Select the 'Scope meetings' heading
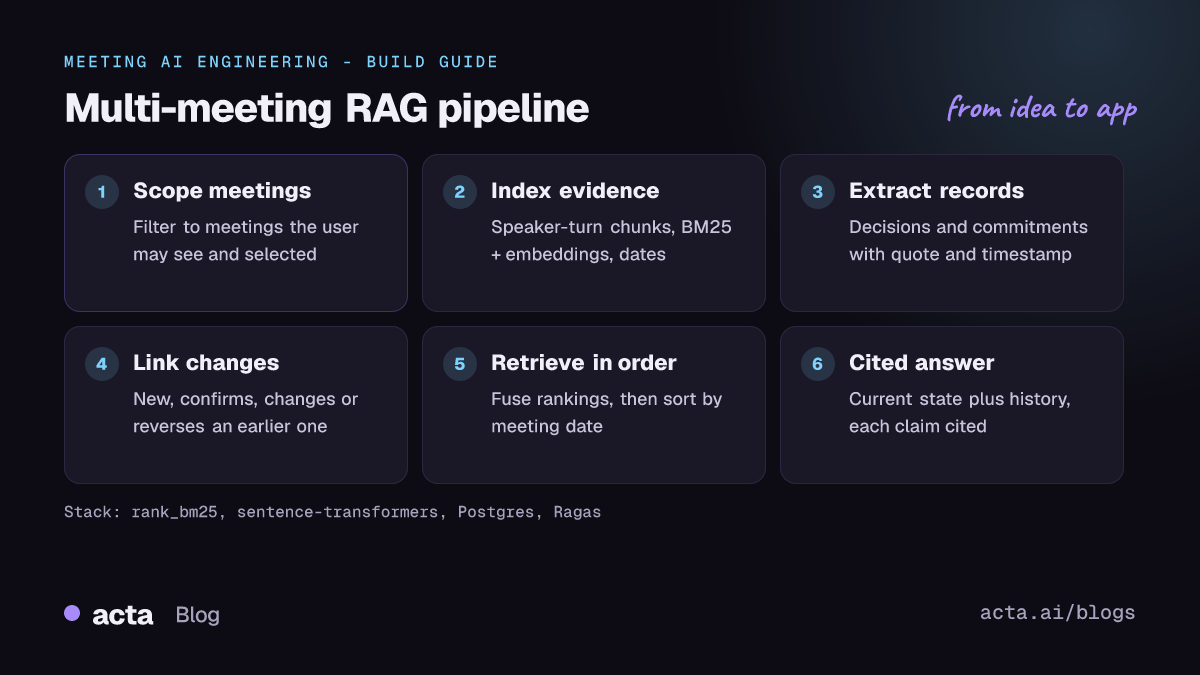Viewport: 1200px width, 675px height. [x=222, y=191]
